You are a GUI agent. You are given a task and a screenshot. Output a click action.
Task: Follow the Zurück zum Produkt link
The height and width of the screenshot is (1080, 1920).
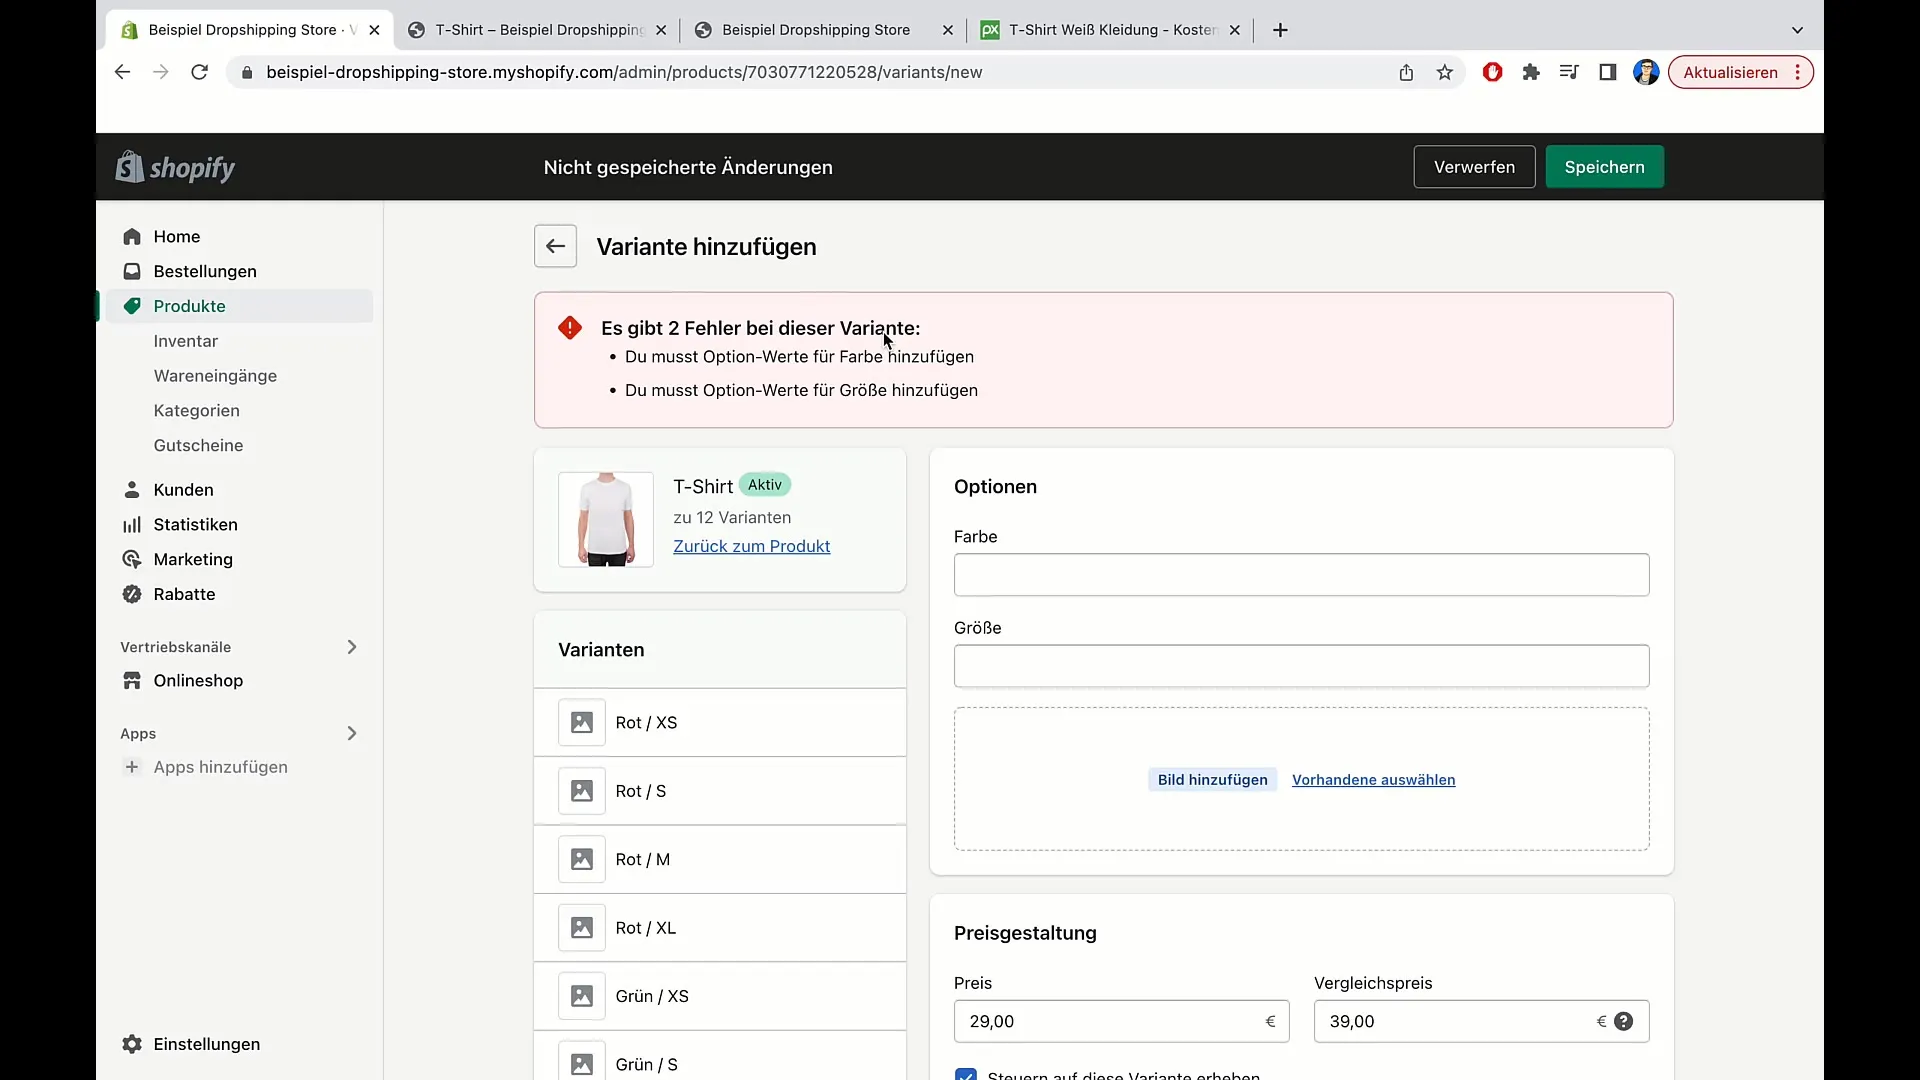pyautogui.click(x=751, y=546)
